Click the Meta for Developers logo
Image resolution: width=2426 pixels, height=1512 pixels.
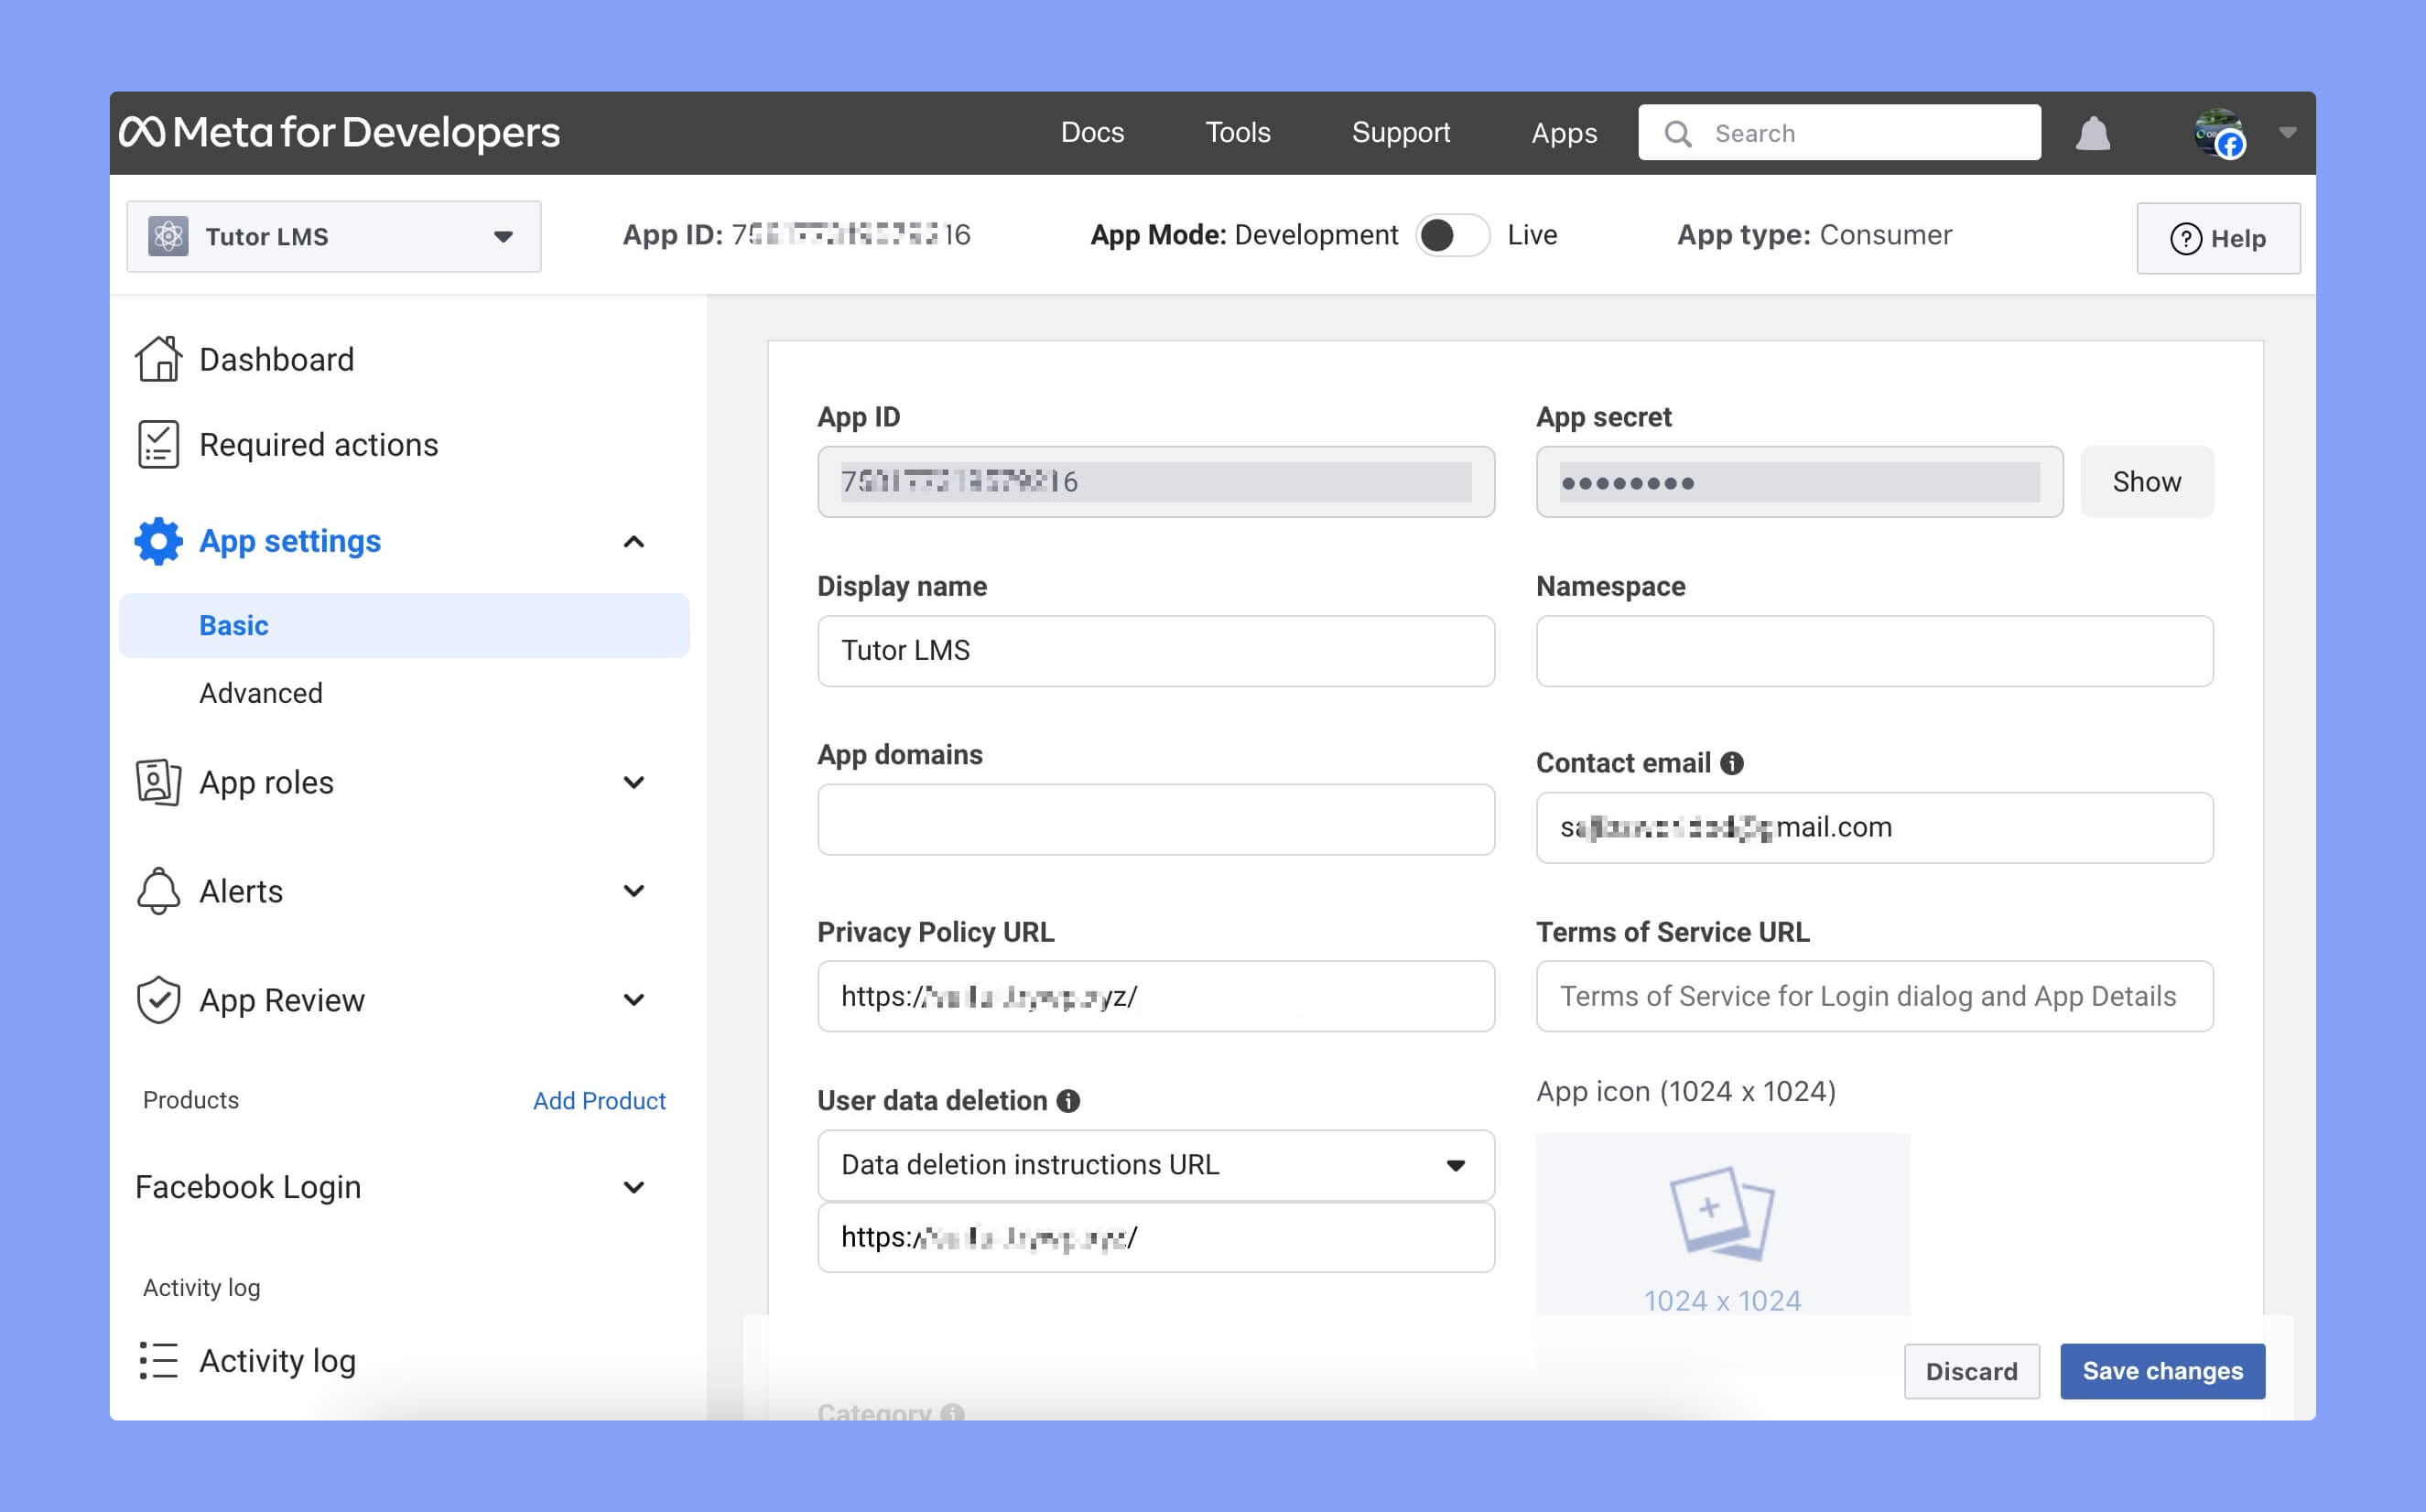pos(340,132)
